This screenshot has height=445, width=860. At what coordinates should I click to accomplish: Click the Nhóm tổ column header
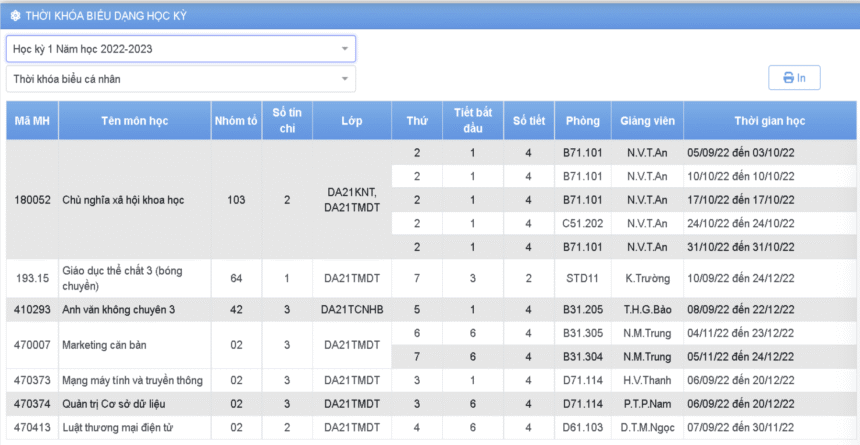pos(235,121)
